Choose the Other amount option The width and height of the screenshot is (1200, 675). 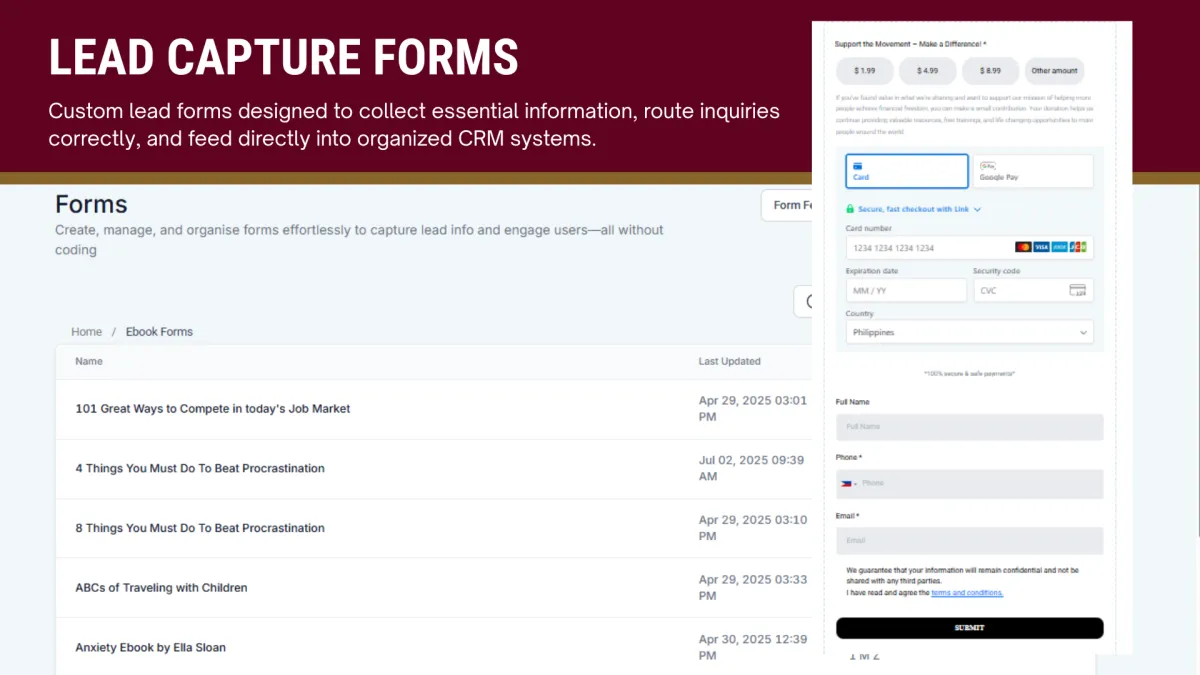click(1055, 71)
